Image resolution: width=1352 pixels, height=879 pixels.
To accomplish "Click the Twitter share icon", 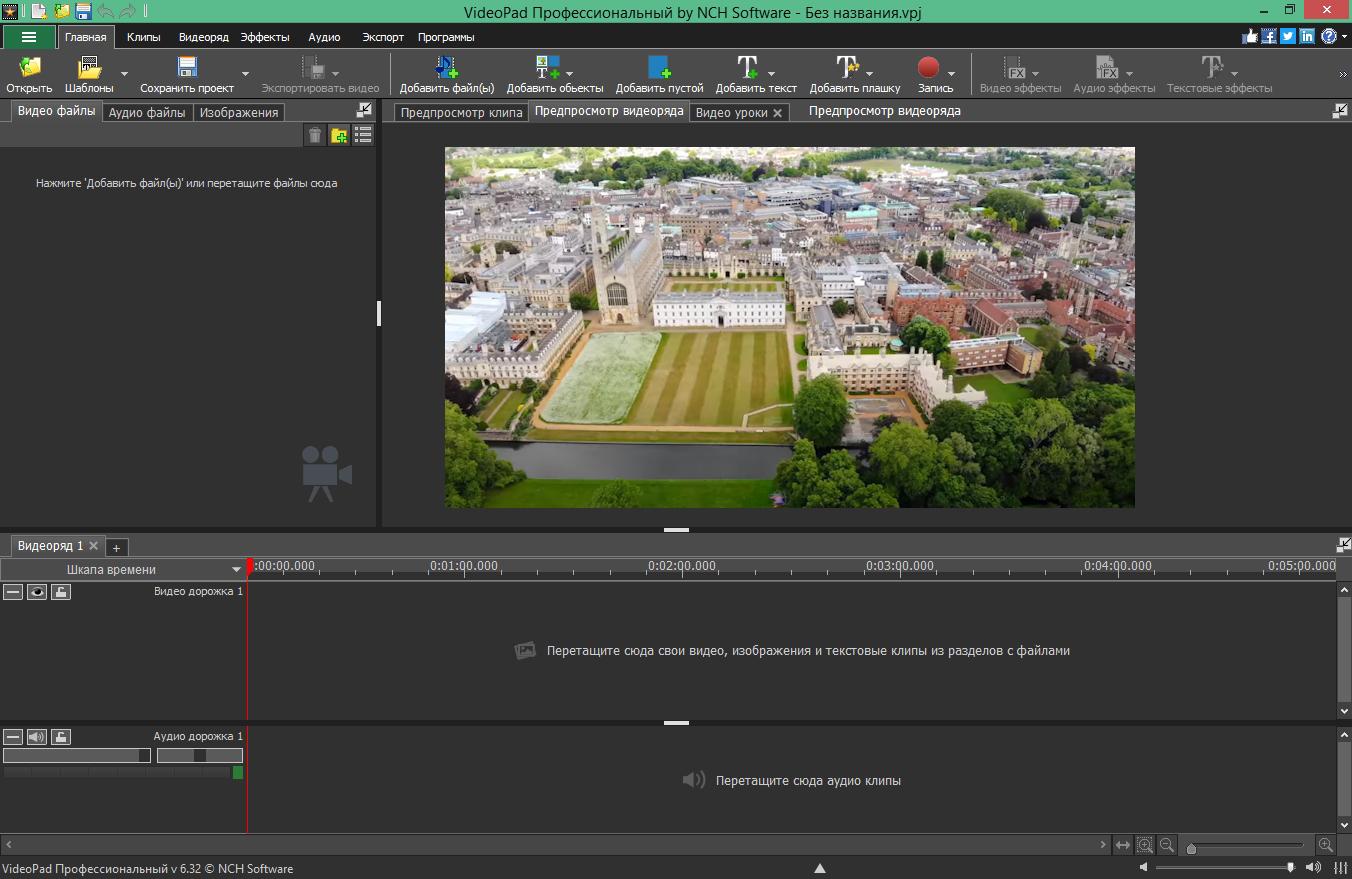I will pos(1288,36).
